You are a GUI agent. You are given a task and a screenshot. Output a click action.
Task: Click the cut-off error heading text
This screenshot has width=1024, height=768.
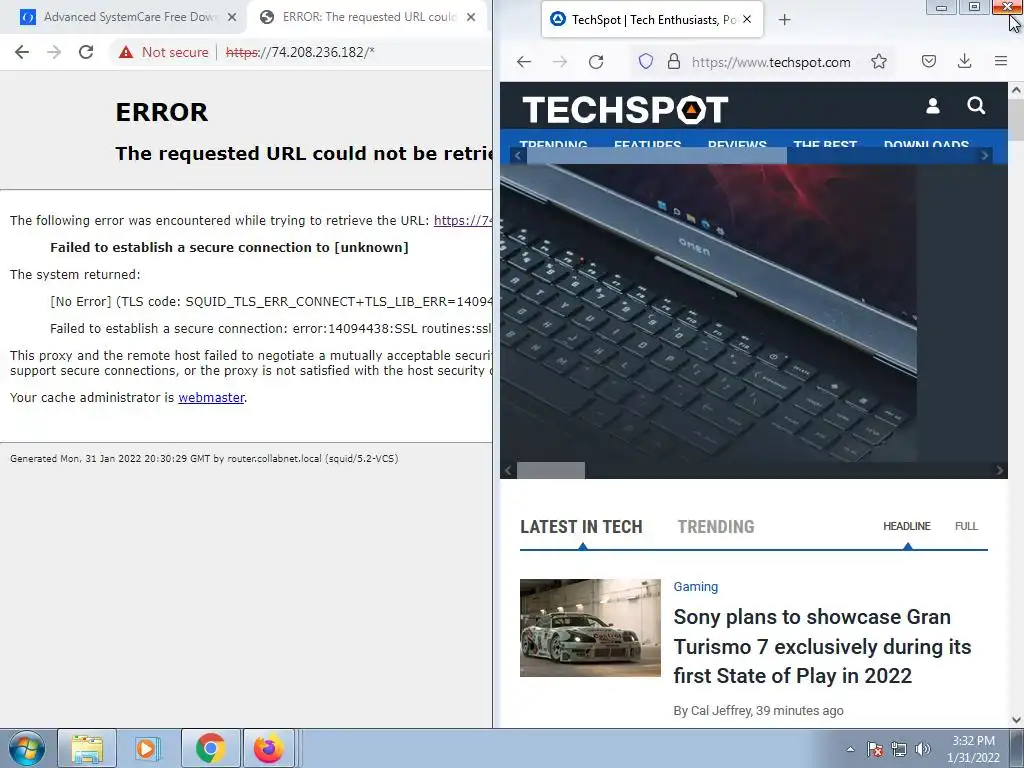click(x=304, y=153)
